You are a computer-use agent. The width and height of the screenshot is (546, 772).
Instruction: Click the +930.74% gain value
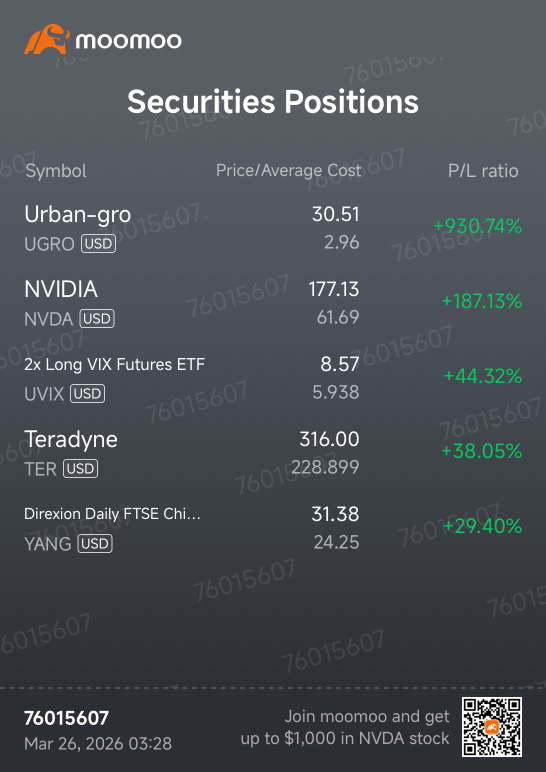(477, 226)
